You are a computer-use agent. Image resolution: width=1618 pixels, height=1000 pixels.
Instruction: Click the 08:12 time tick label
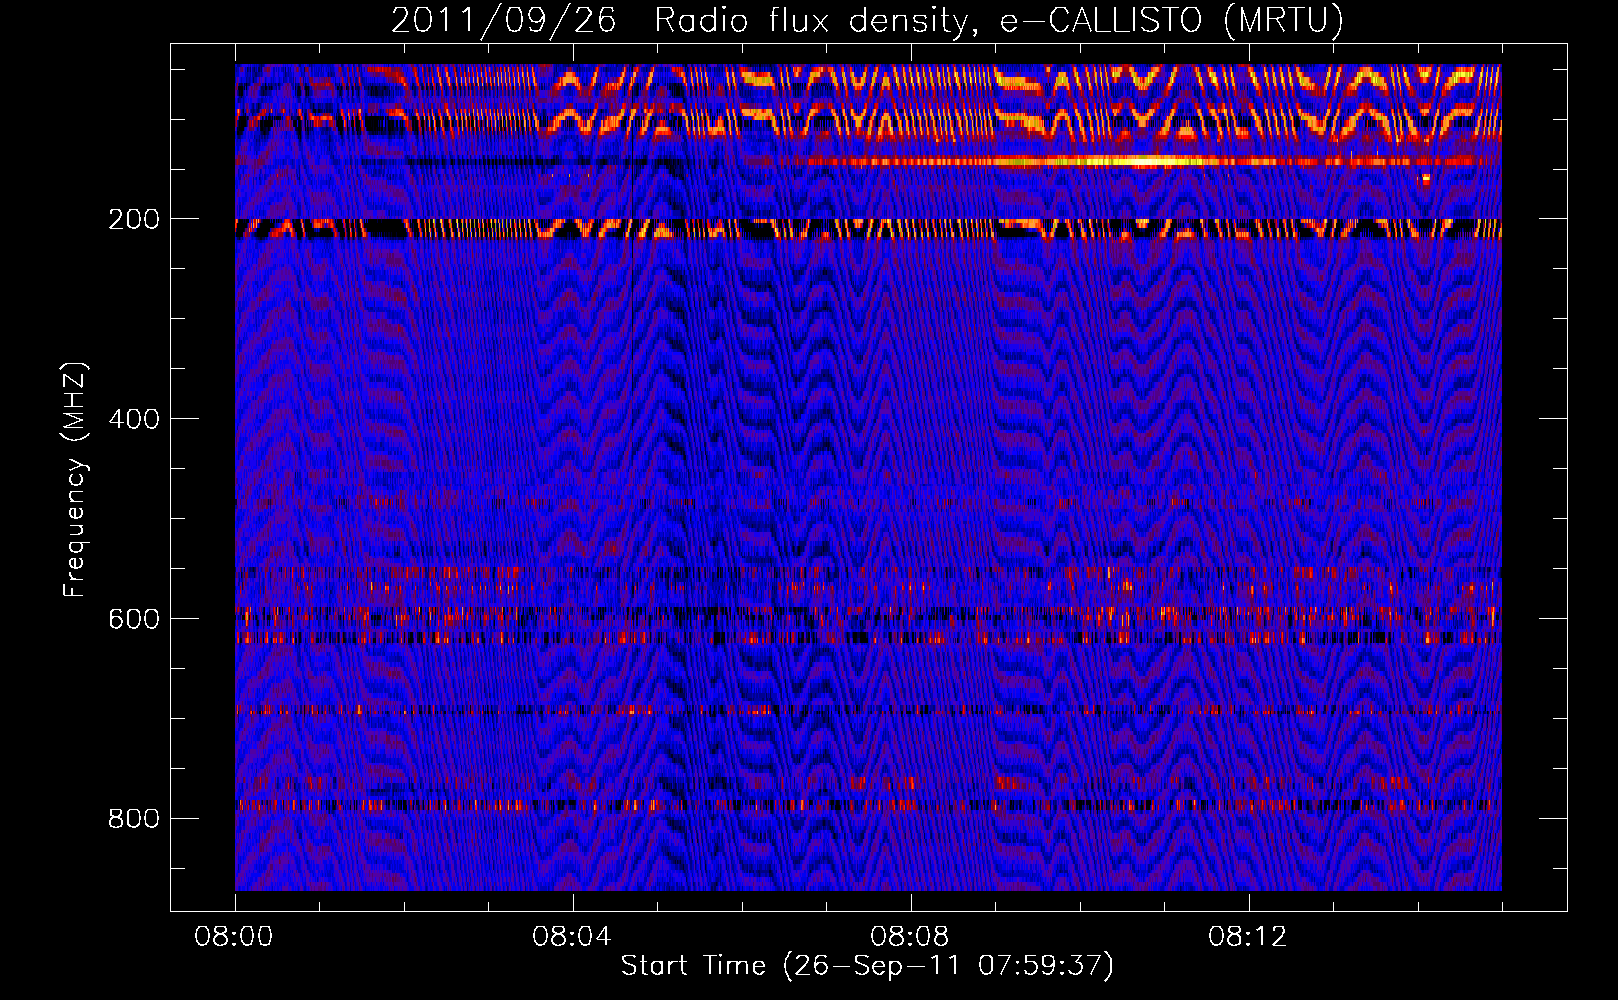(1248, 937)
